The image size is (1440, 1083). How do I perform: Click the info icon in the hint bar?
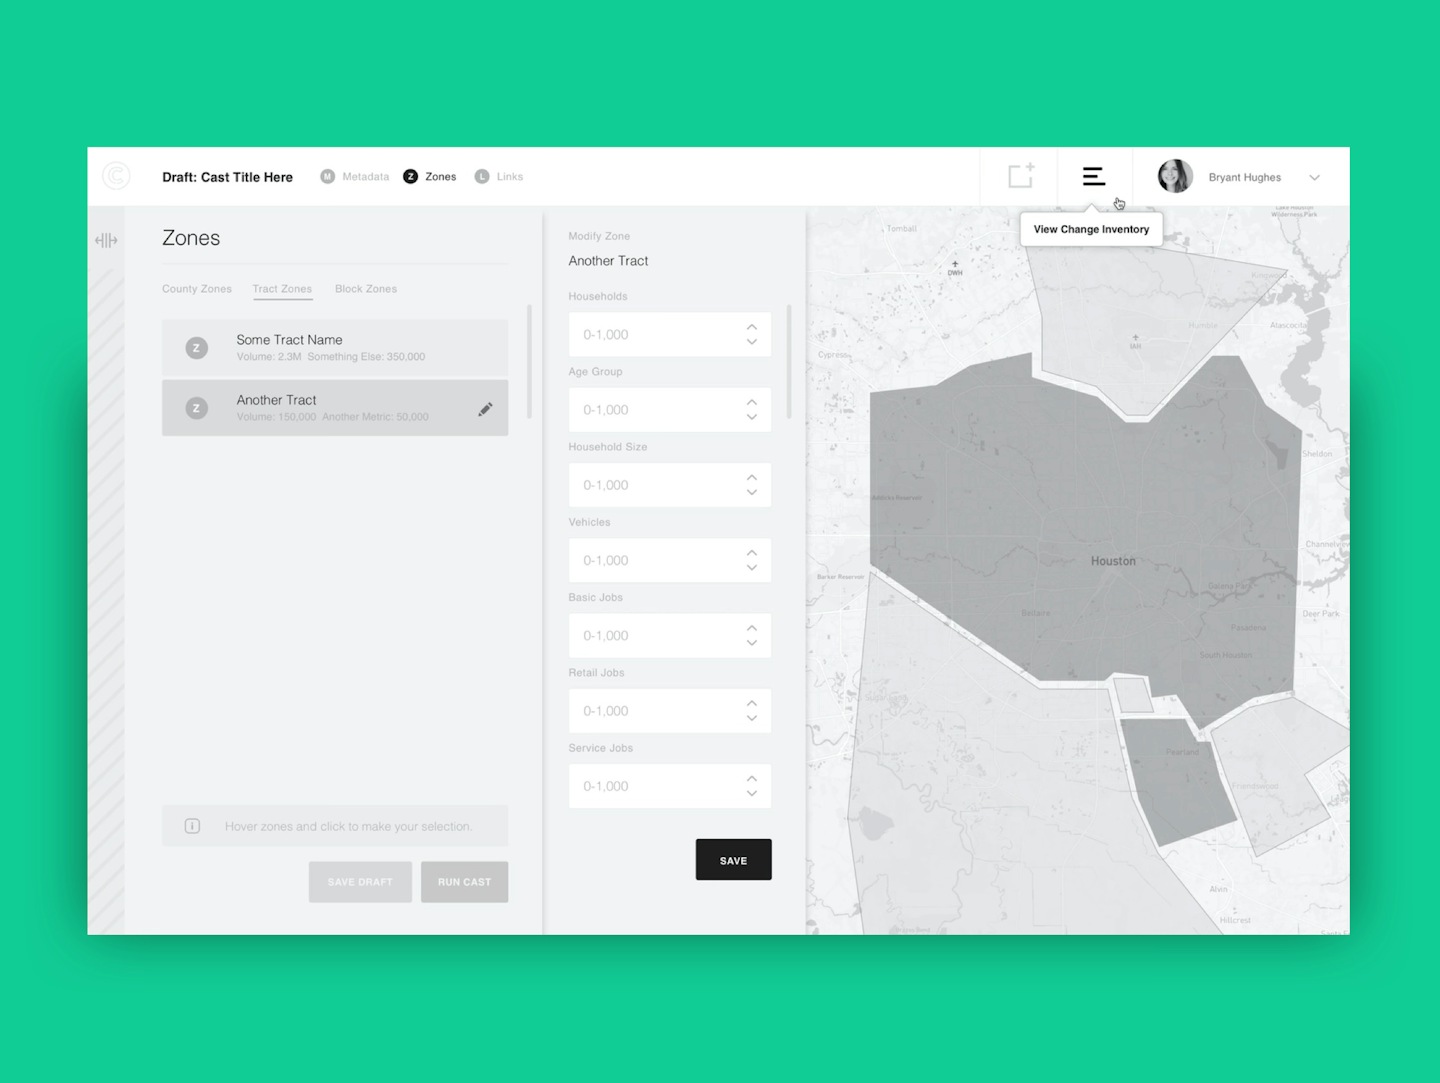[193, 826]
